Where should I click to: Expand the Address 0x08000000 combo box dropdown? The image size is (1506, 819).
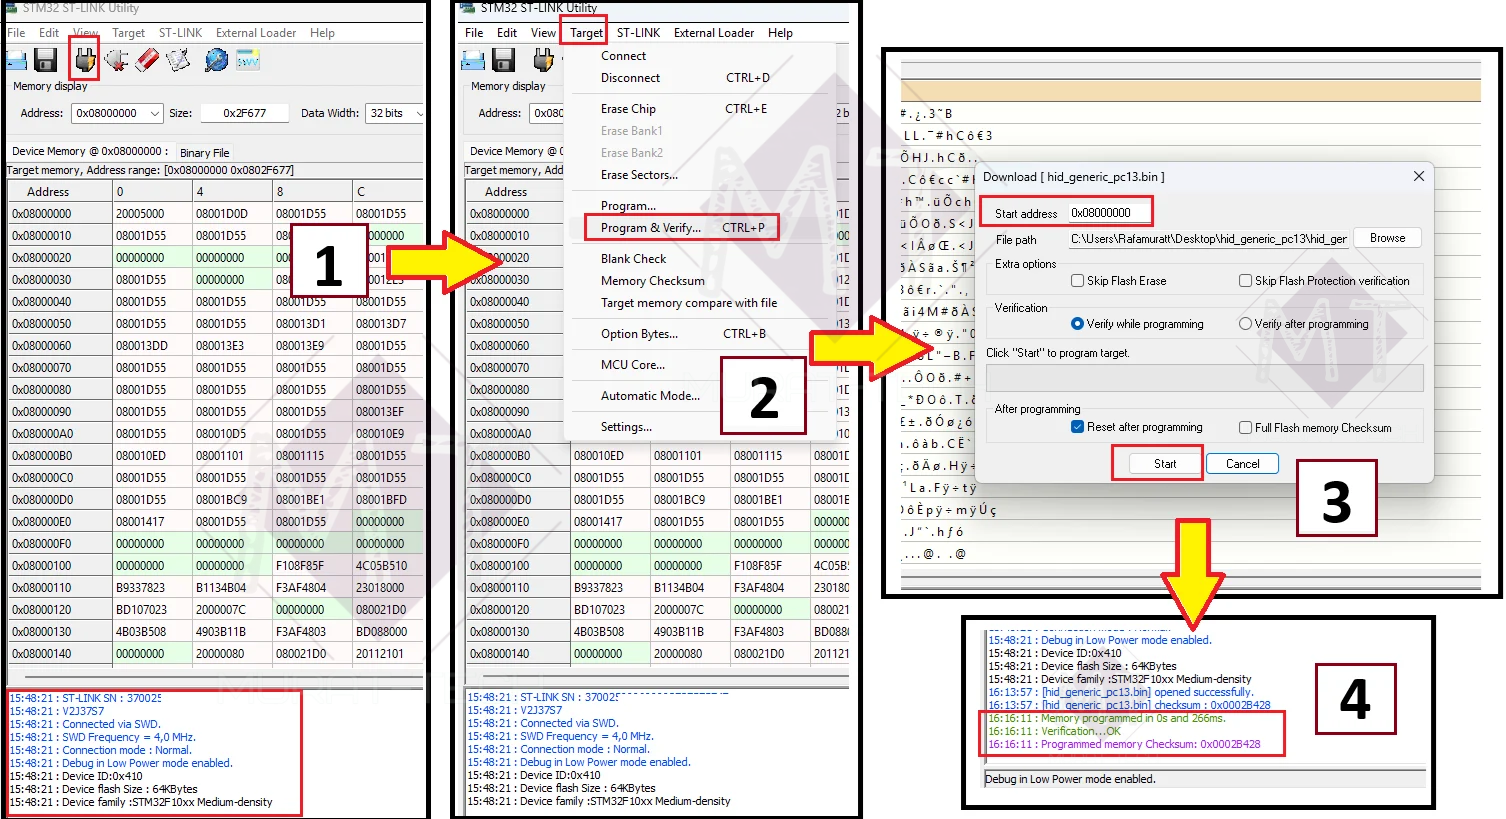click(x=155, y=114)
